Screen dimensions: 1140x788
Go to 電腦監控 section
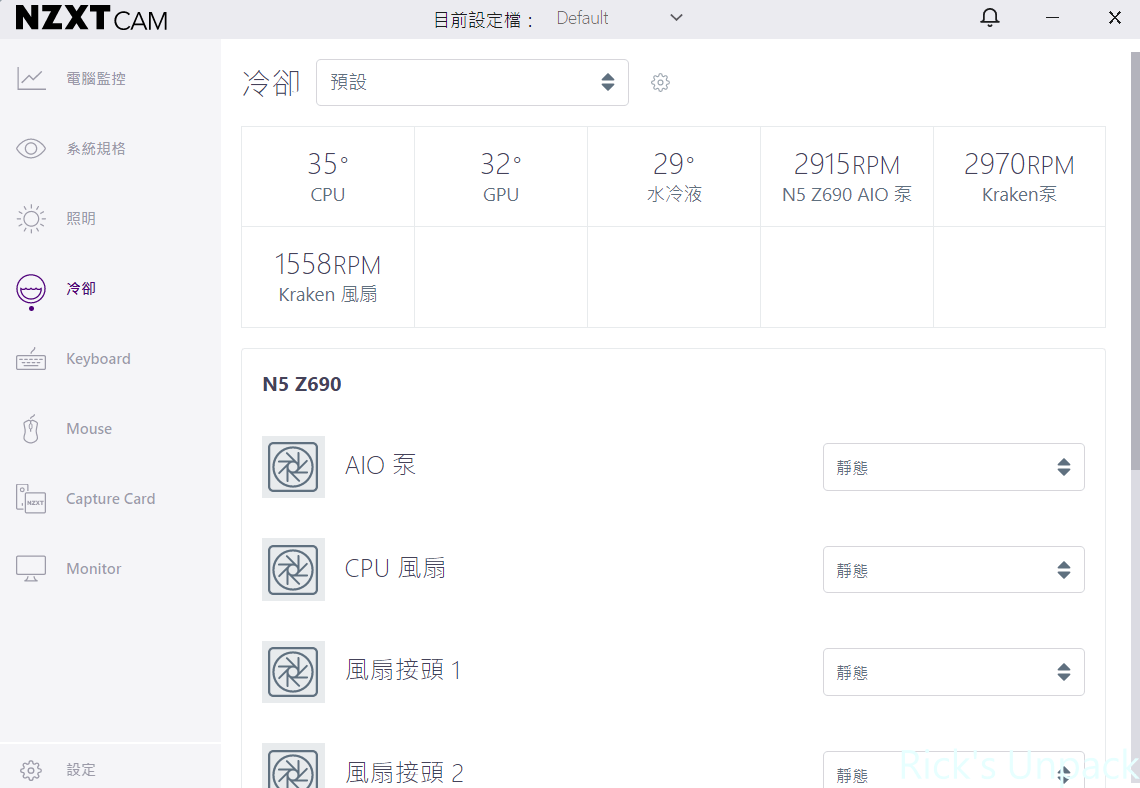[95, 79]
